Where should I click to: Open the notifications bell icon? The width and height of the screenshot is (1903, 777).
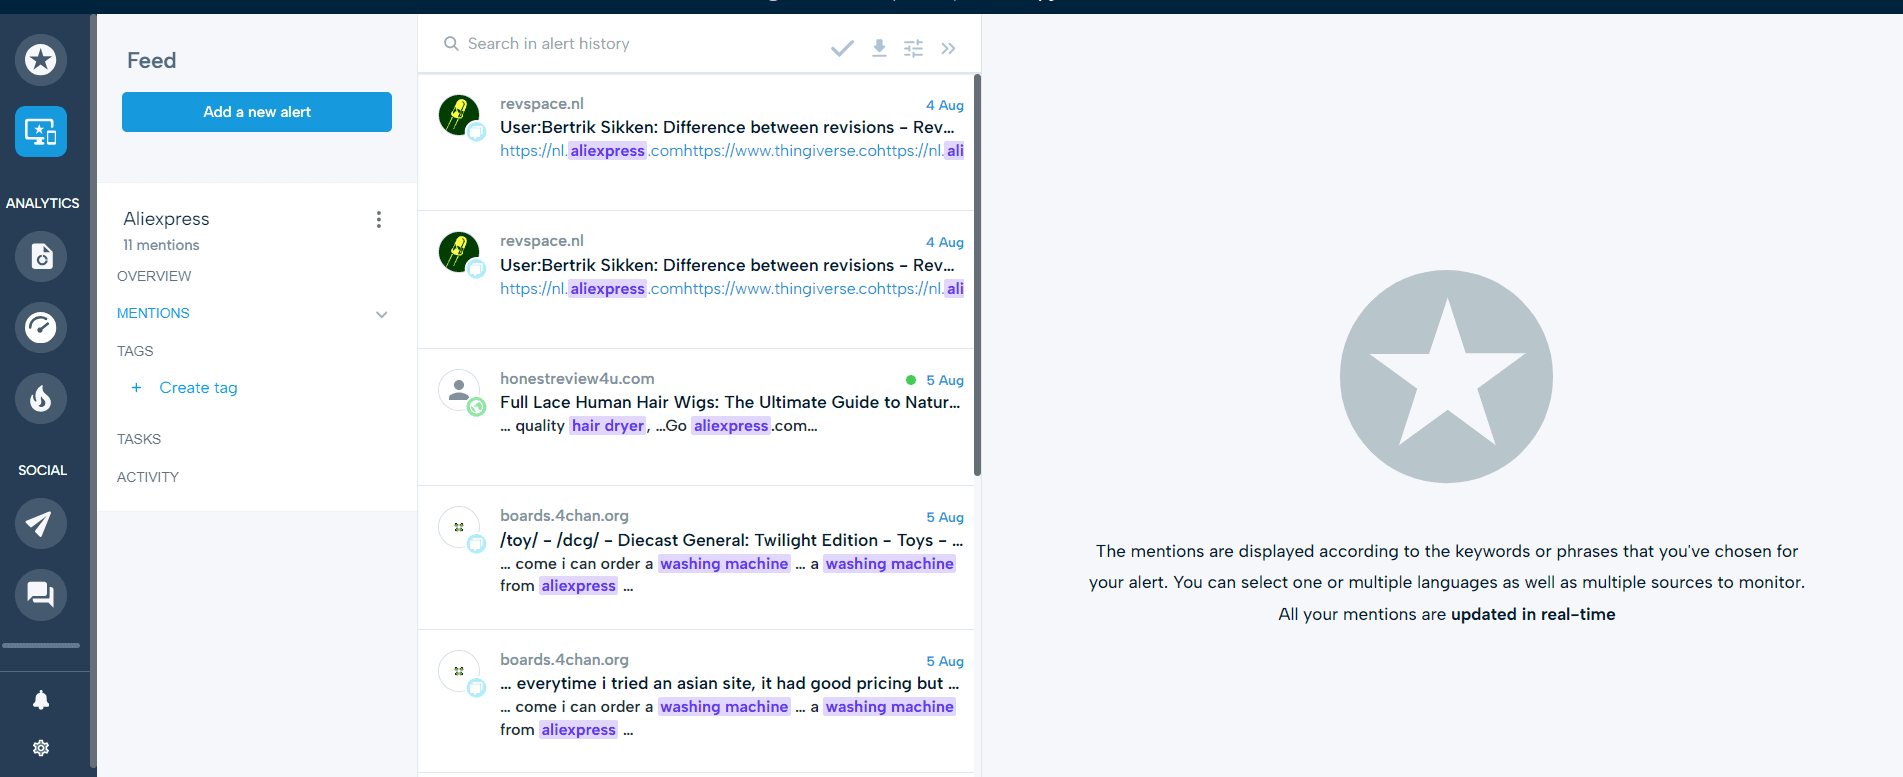click(41, 700)
